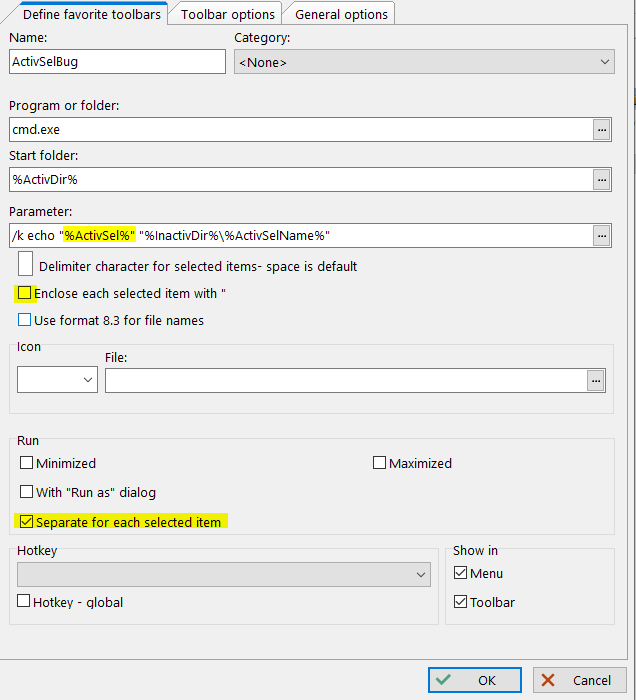This screenshot has height=700, width=636.
Task: Expand the Hotkey combo box
Action: (223, 575)
